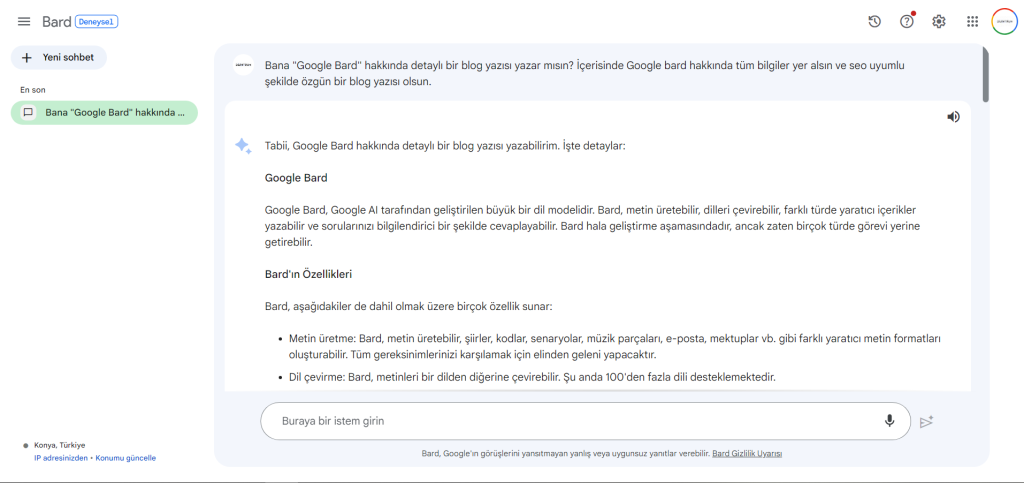Image resolution: width=1024 pixels, height=483 pixels.
Task: Select recent chat Bana "Google Bard" hakkında
Action: tap(104, 112)
